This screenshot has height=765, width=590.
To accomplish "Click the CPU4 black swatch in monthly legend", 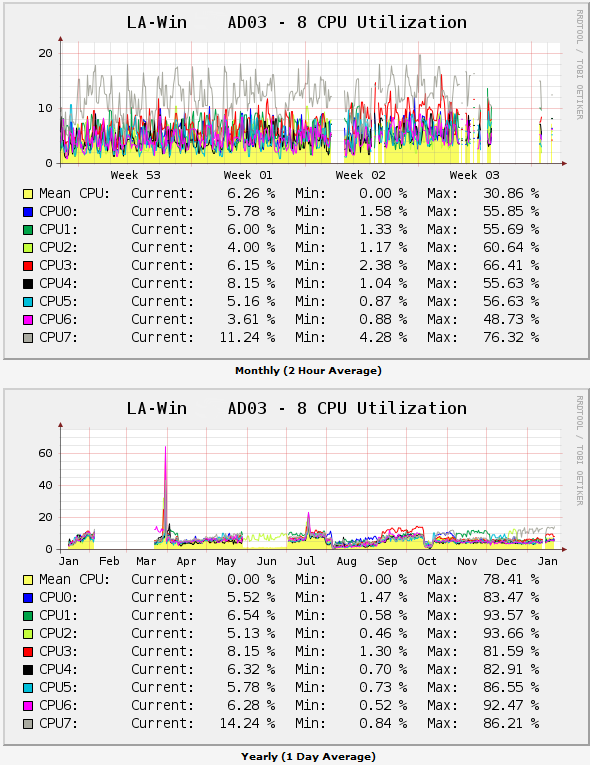I will pyautogui.click(x=28, y=284).
